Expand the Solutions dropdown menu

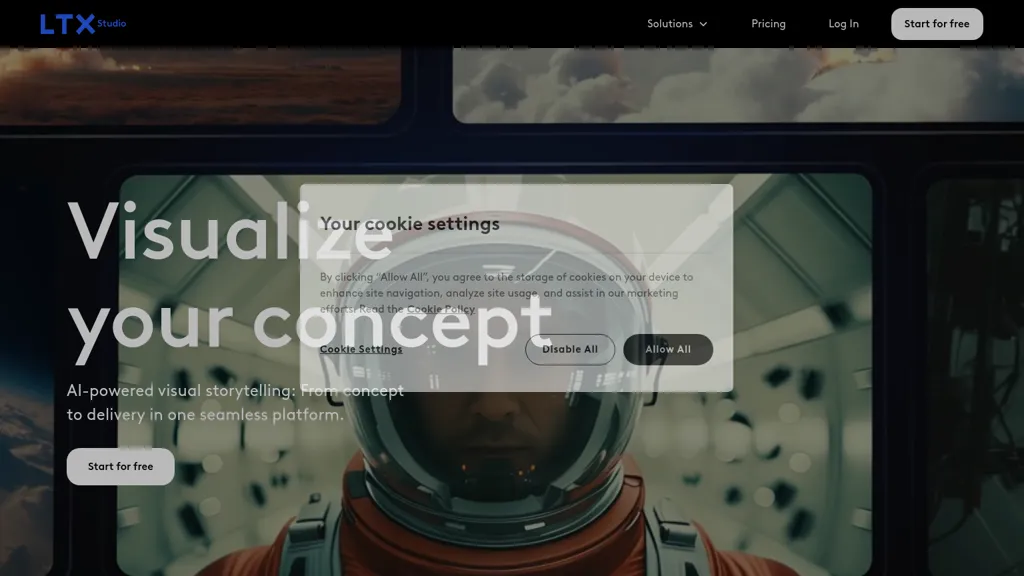[x=677, y=24]
